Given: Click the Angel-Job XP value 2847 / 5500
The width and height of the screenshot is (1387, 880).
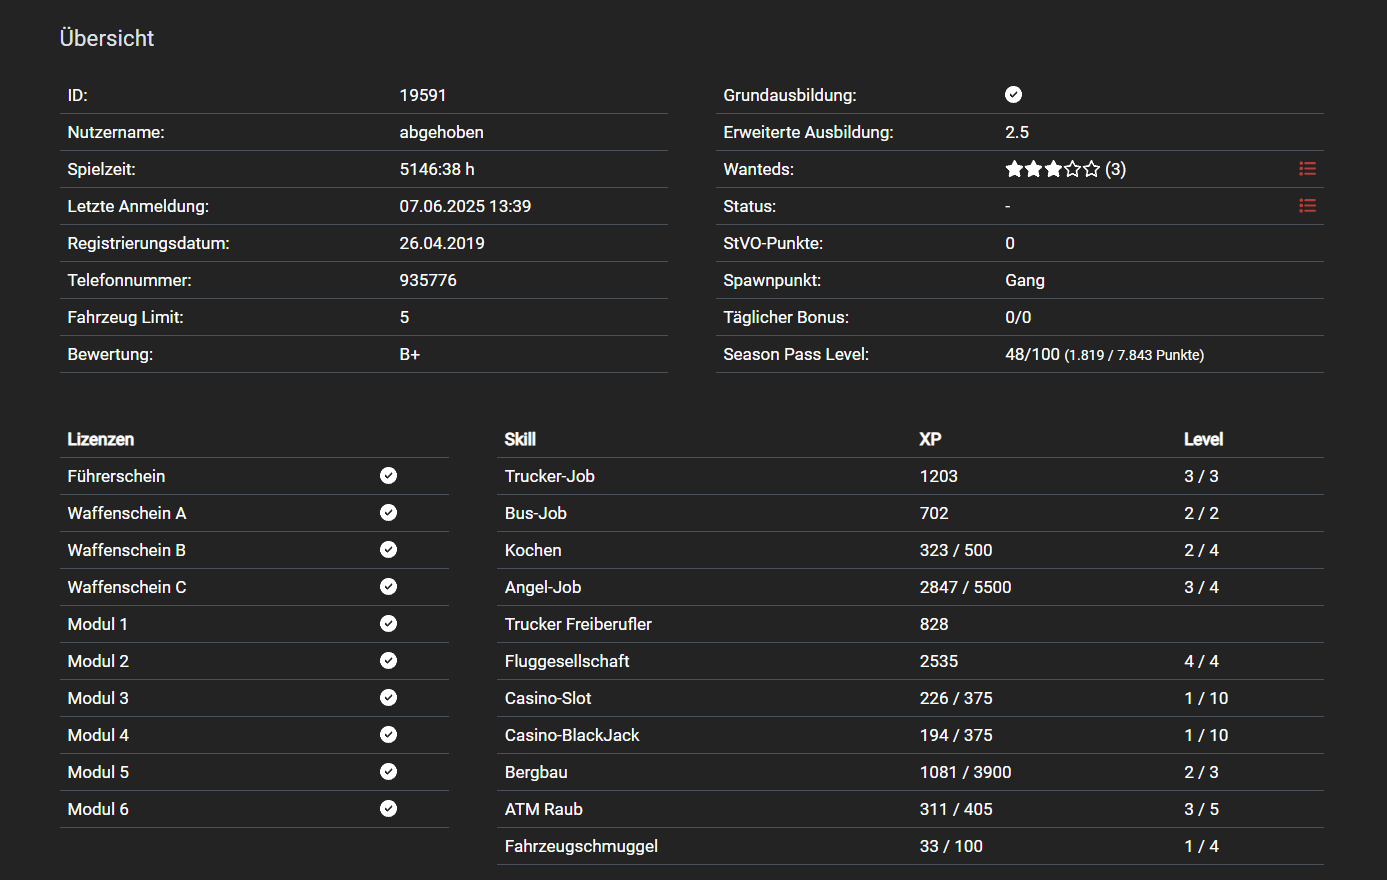Looking at the screenshot, I should point(966,587).
